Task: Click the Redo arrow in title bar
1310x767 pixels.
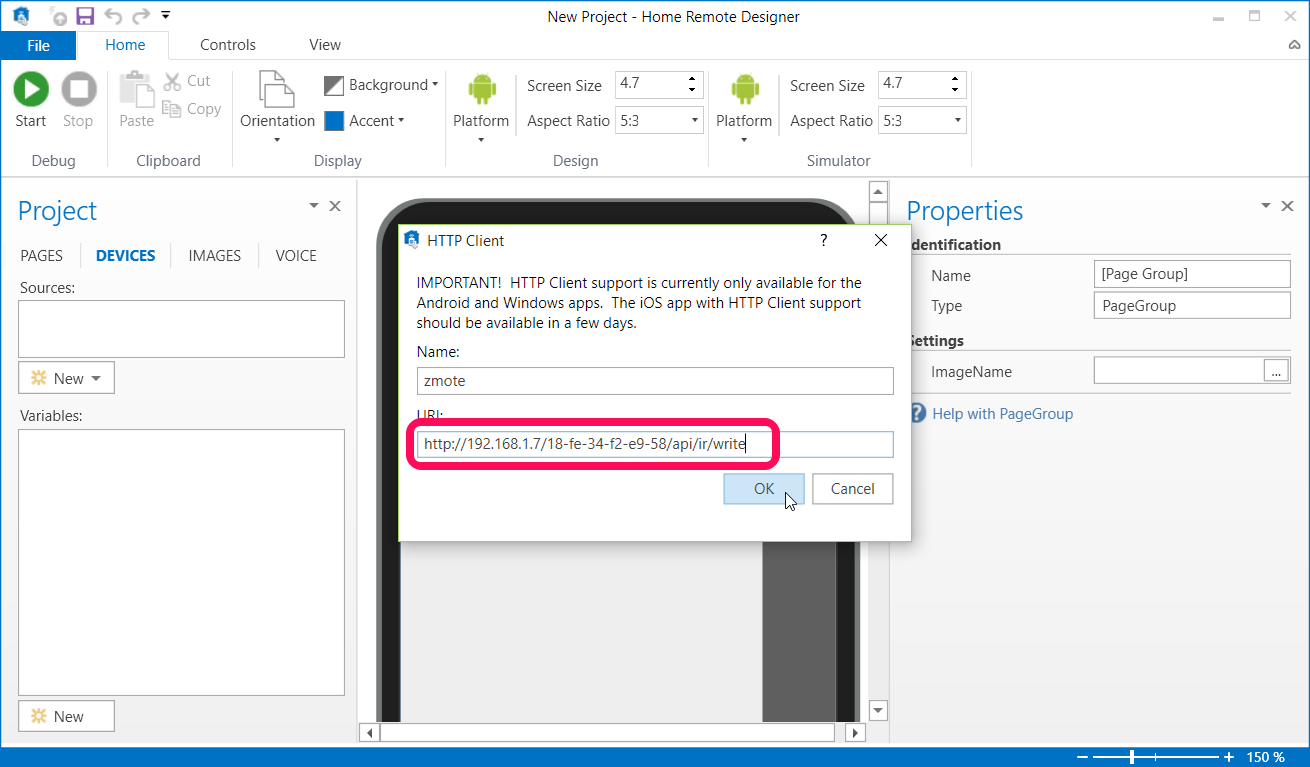Action: 141,16
